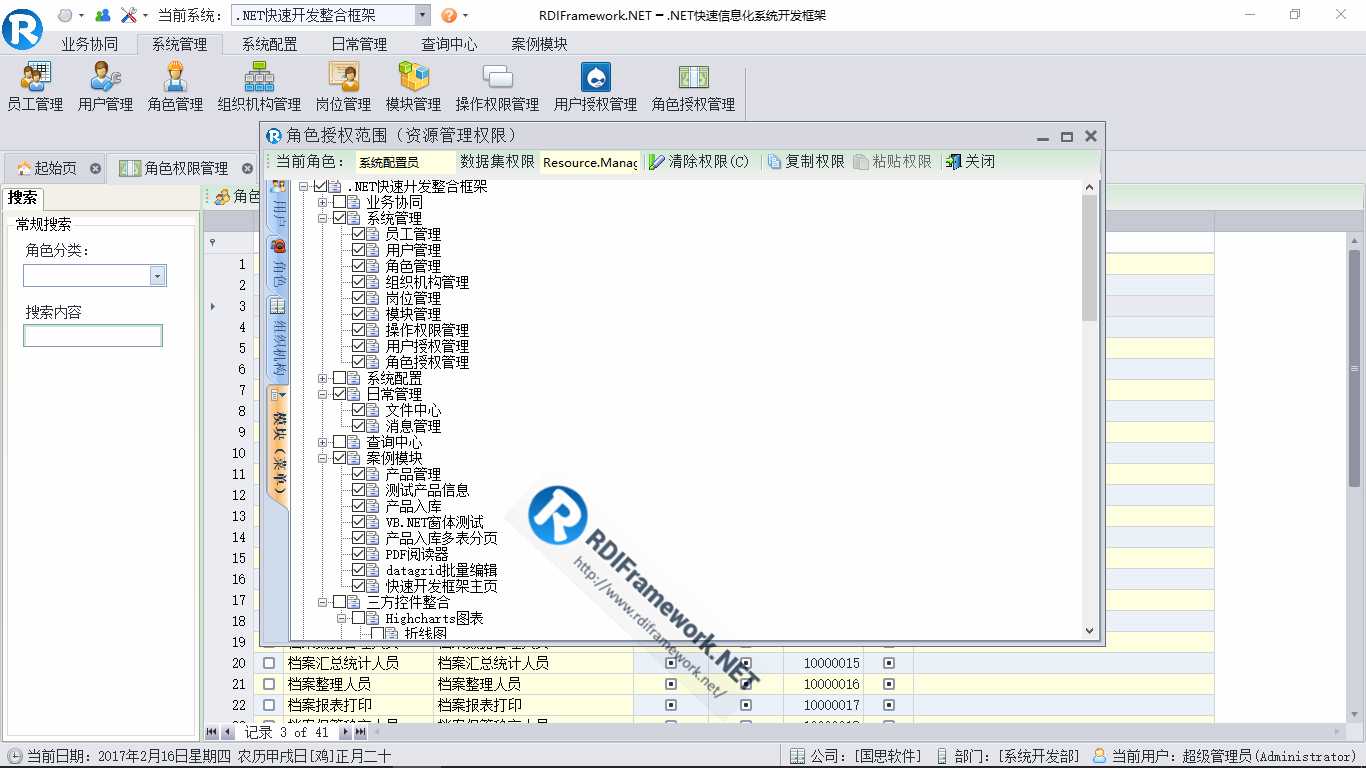Click the 角色 vertical side tab
The width and height of the screenshot is (1366, 768).
278,264
